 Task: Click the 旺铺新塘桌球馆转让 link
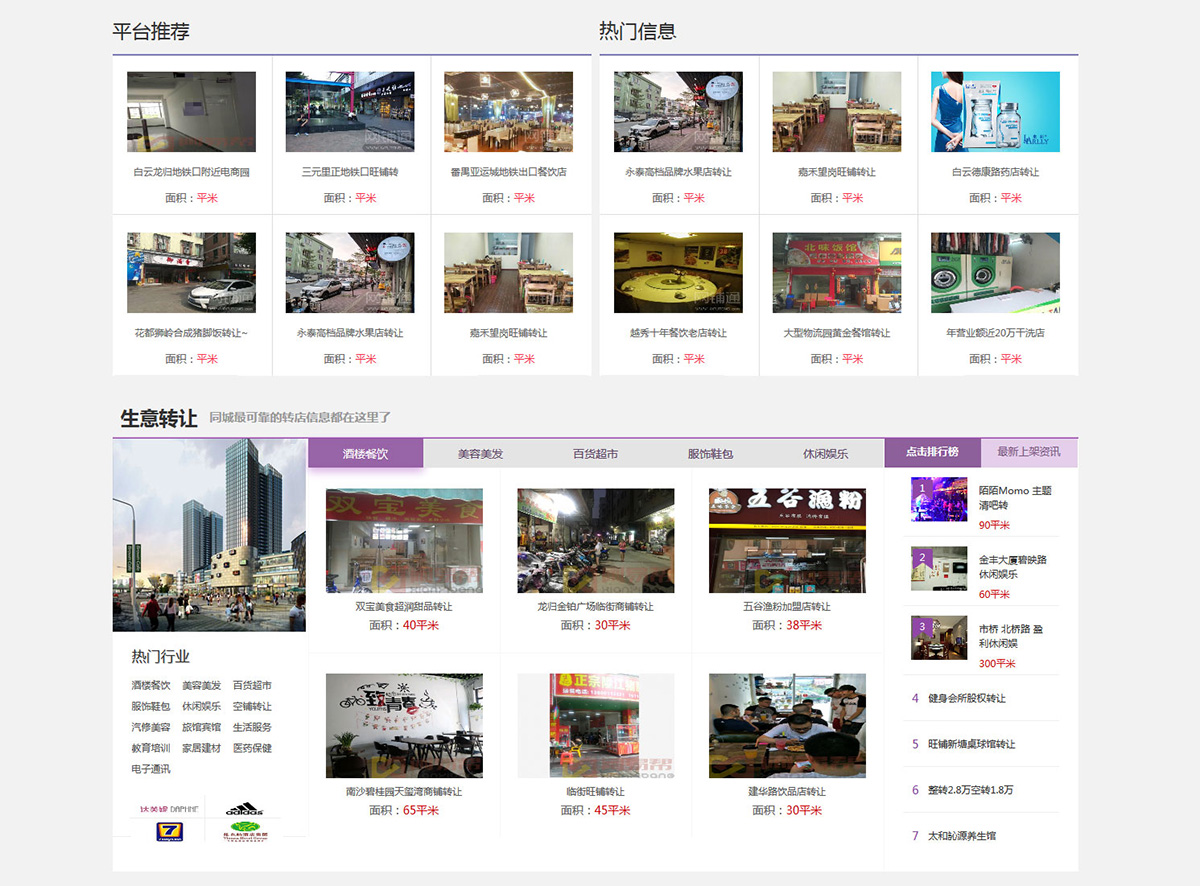click(x=971, y=744)
